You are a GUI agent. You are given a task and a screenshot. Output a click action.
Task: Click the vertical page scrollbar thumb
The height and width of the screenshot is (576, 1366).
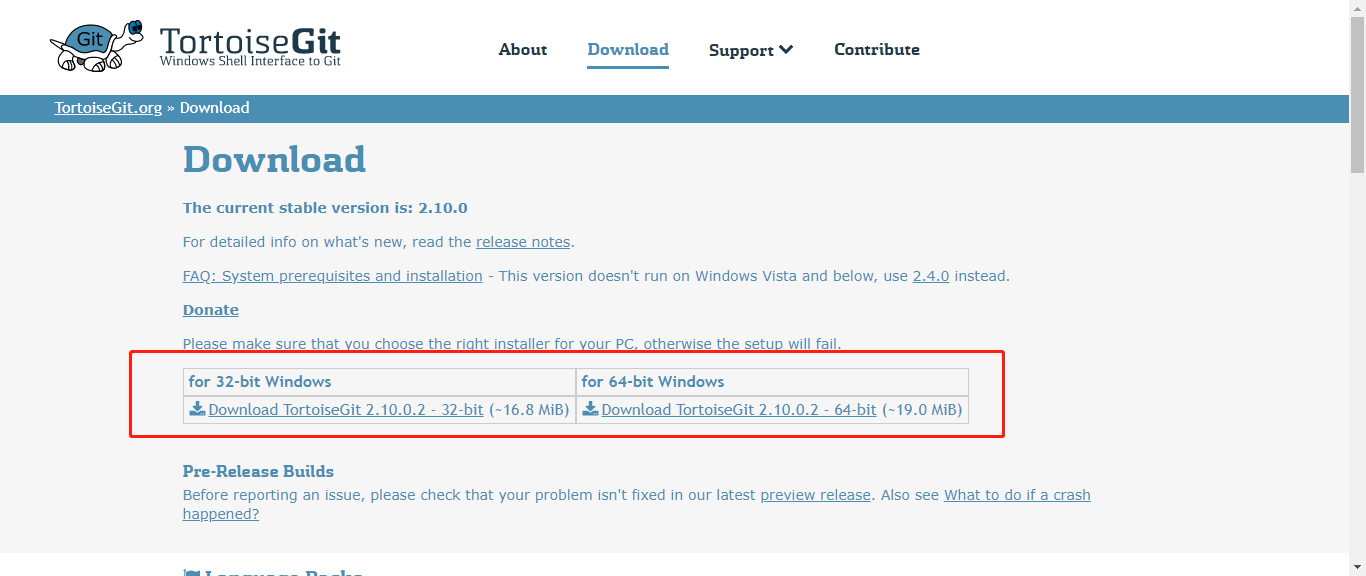tap(1357, 95)
